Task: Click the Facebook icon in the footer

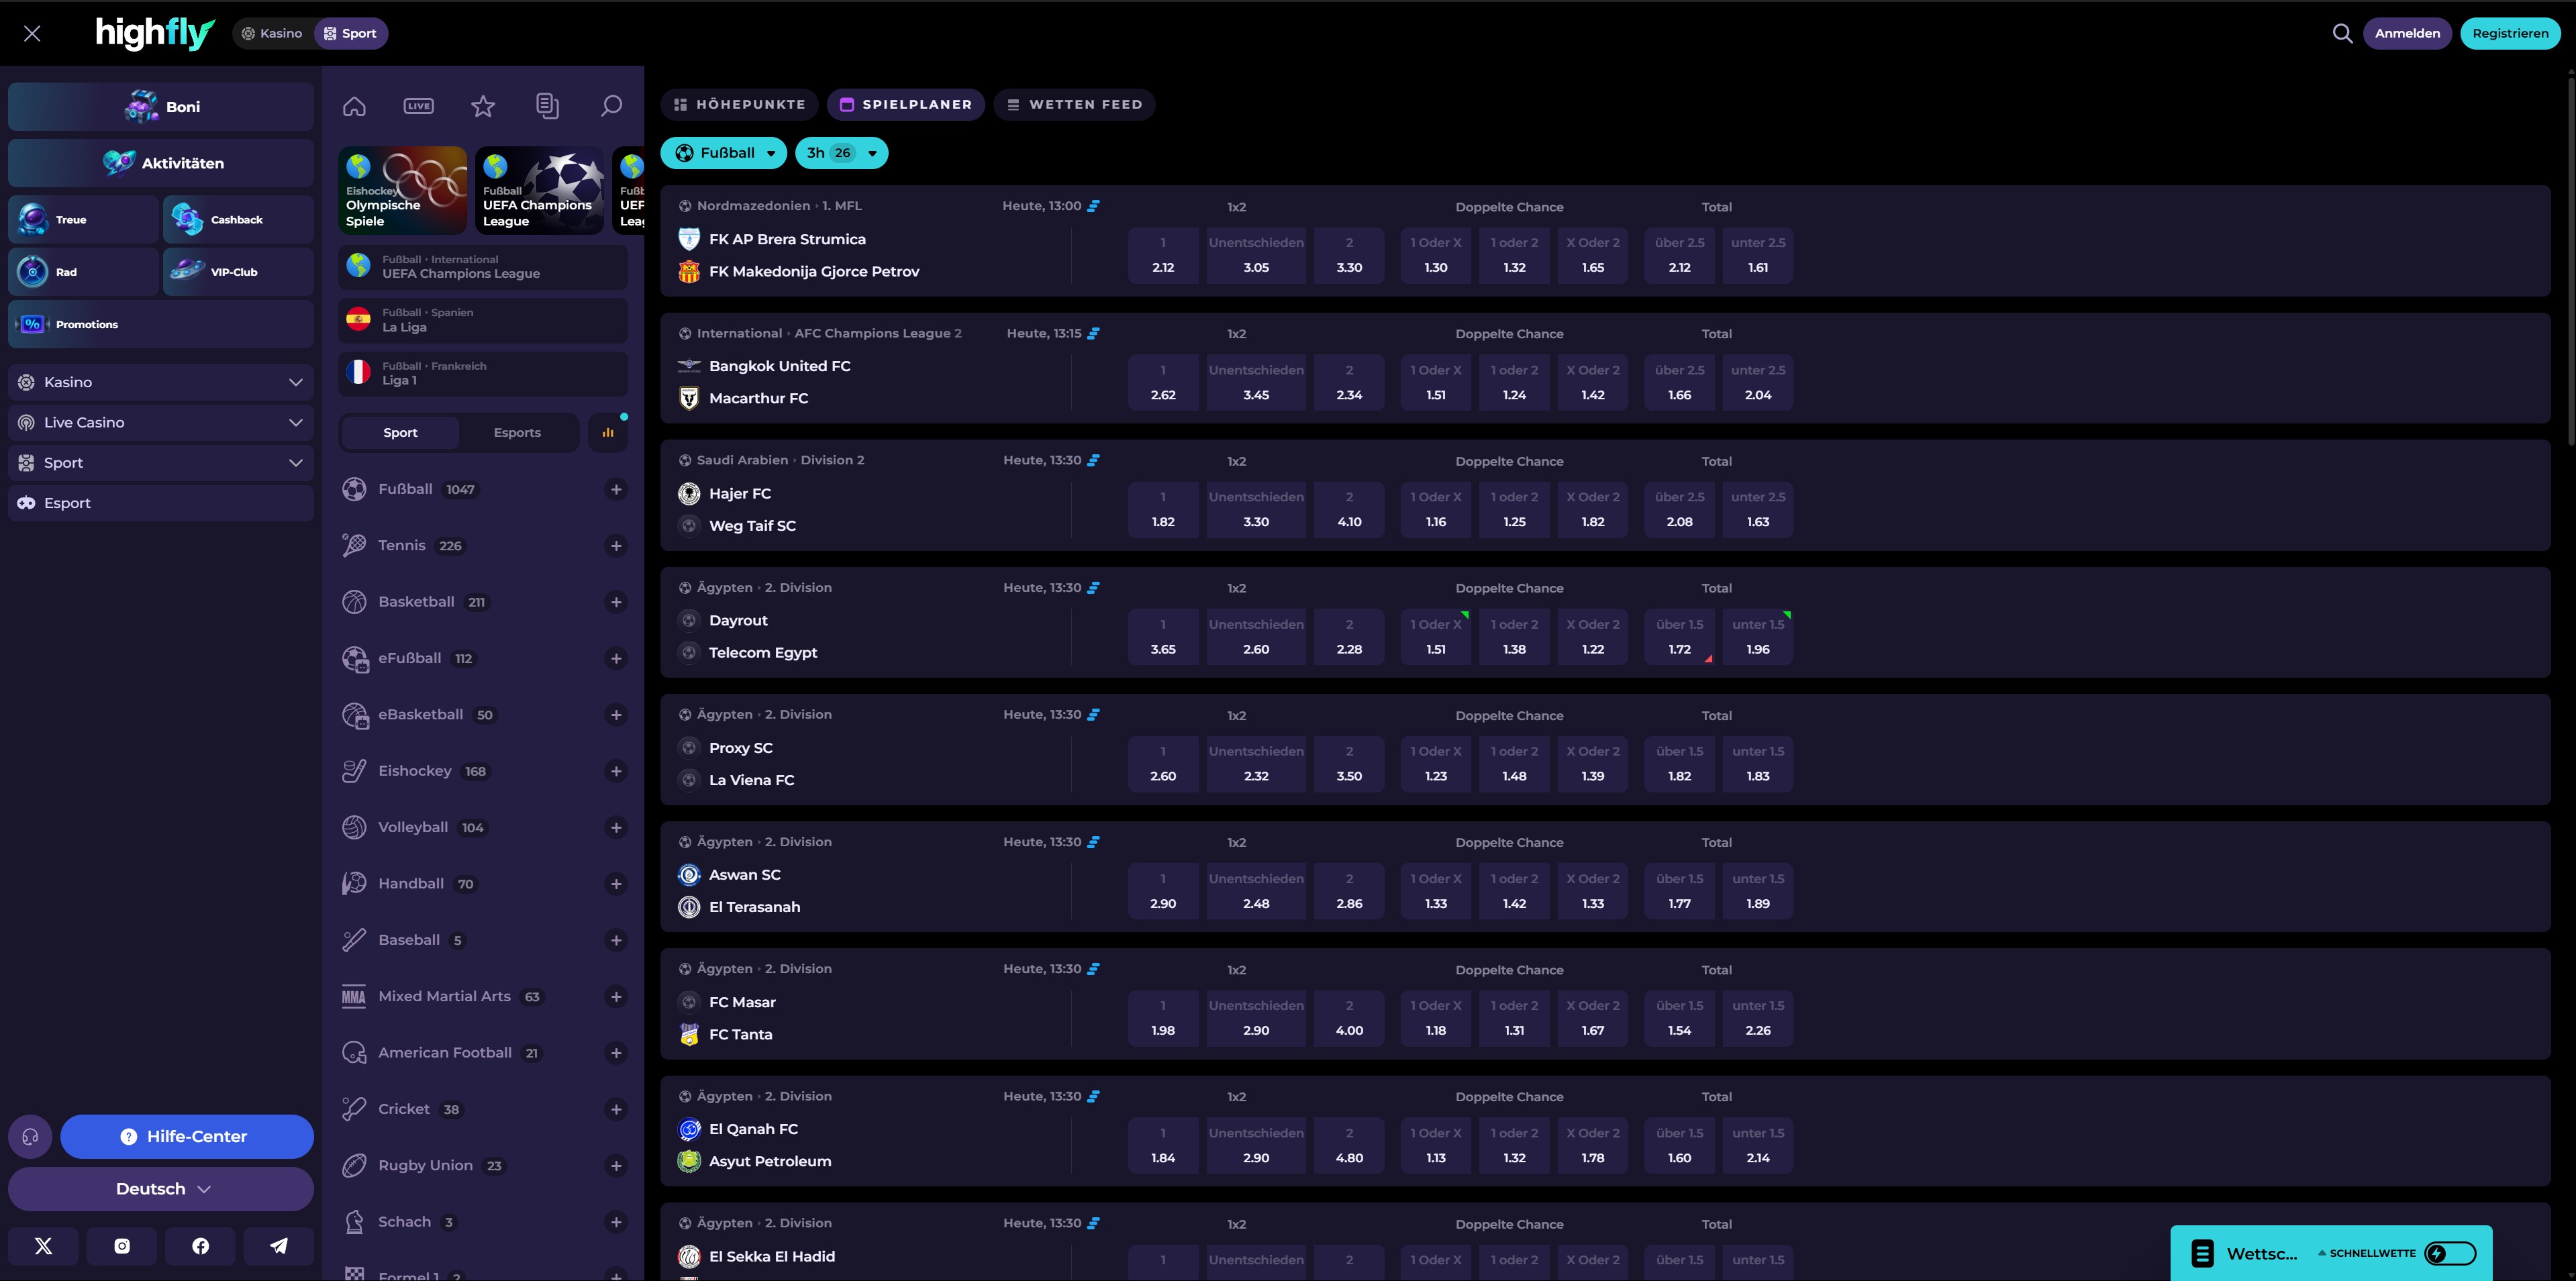Action: (200, 1245)
